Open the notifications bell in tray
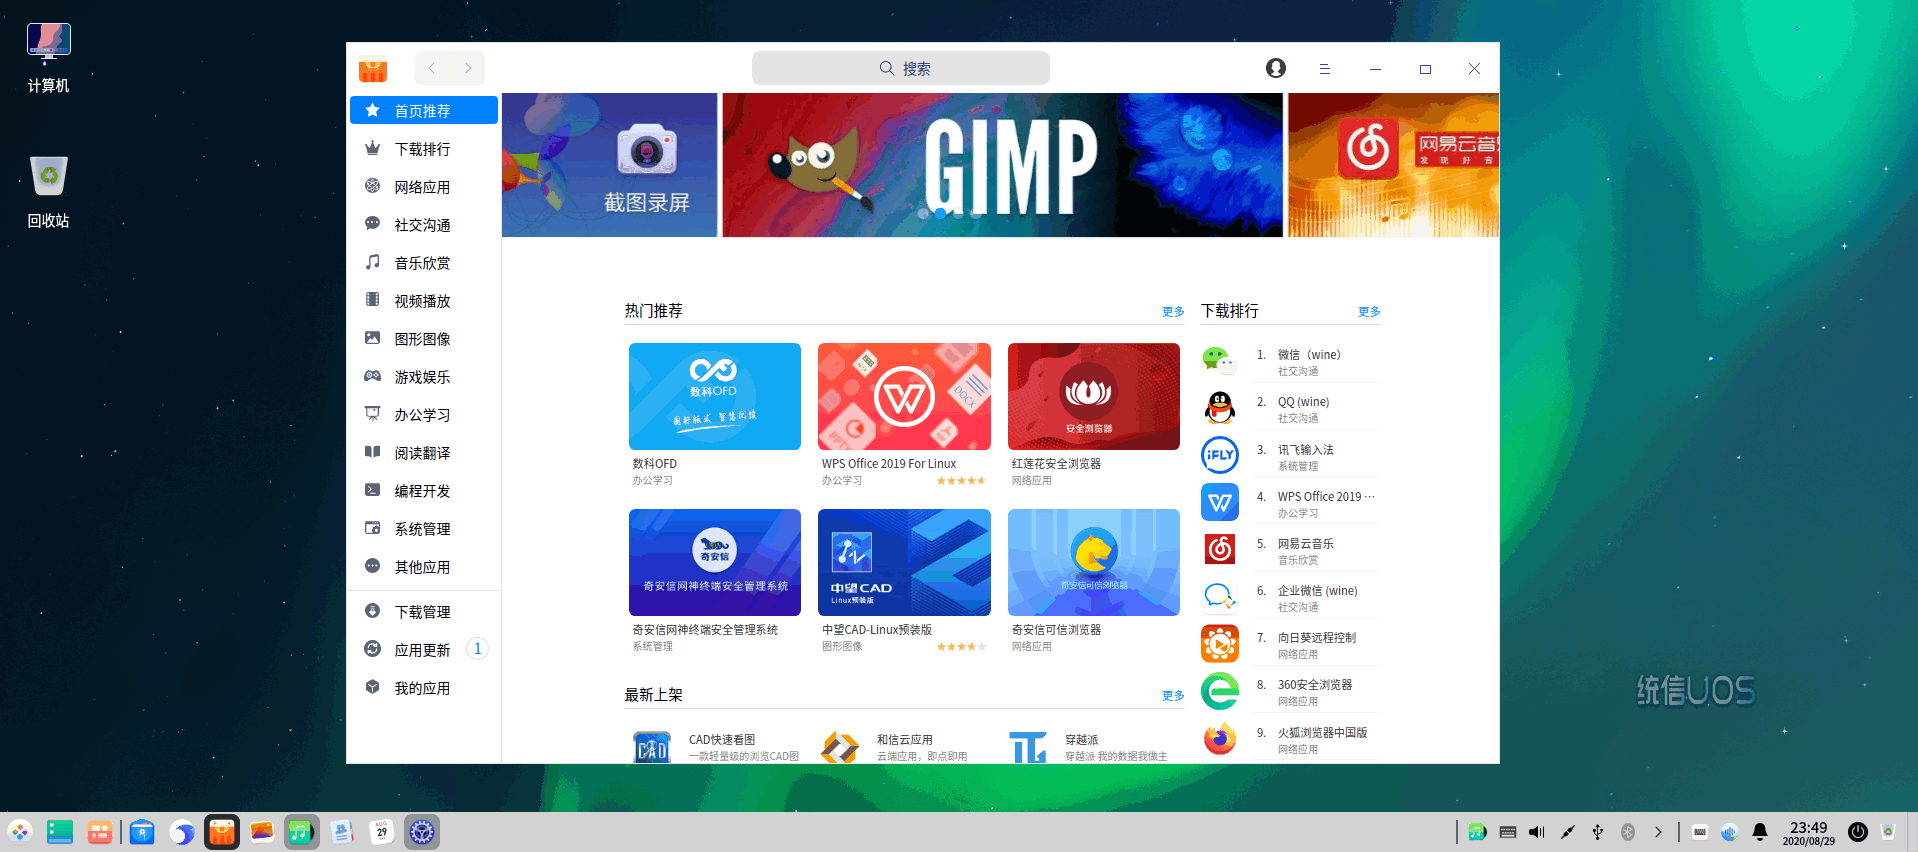Screen dimensions: 1918x852 tap(1760, 832)
